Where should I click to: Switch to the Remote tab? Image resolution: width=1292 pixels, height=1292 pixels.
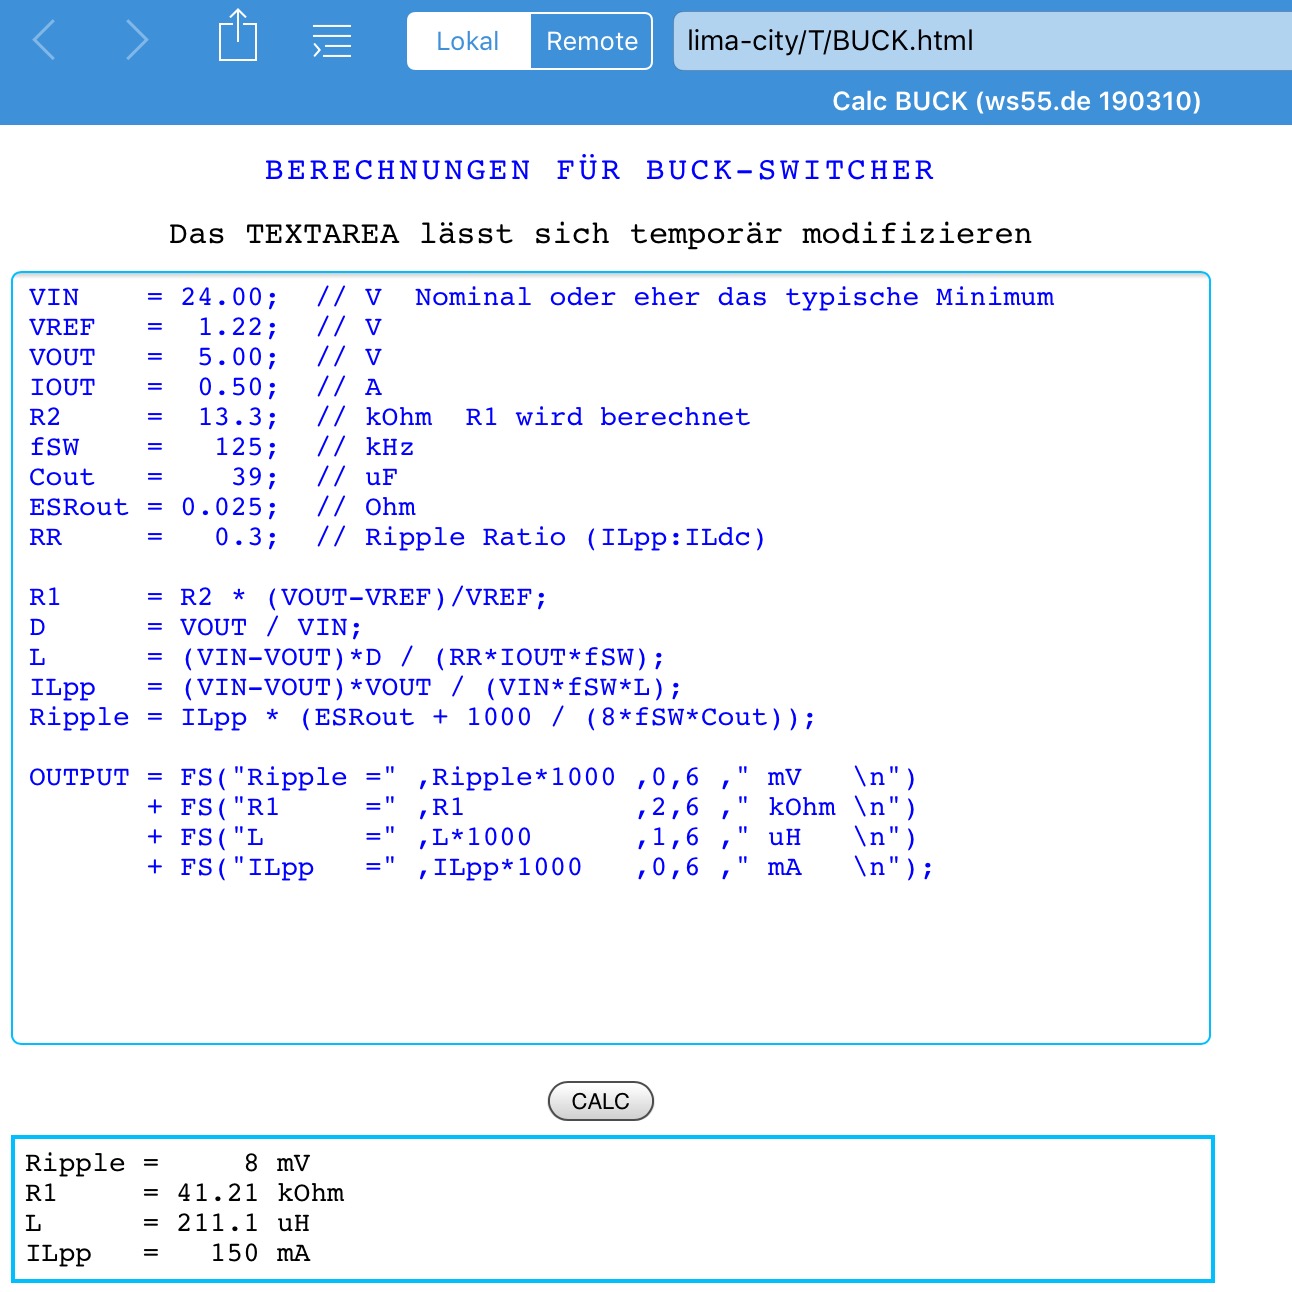coord(591,41)
